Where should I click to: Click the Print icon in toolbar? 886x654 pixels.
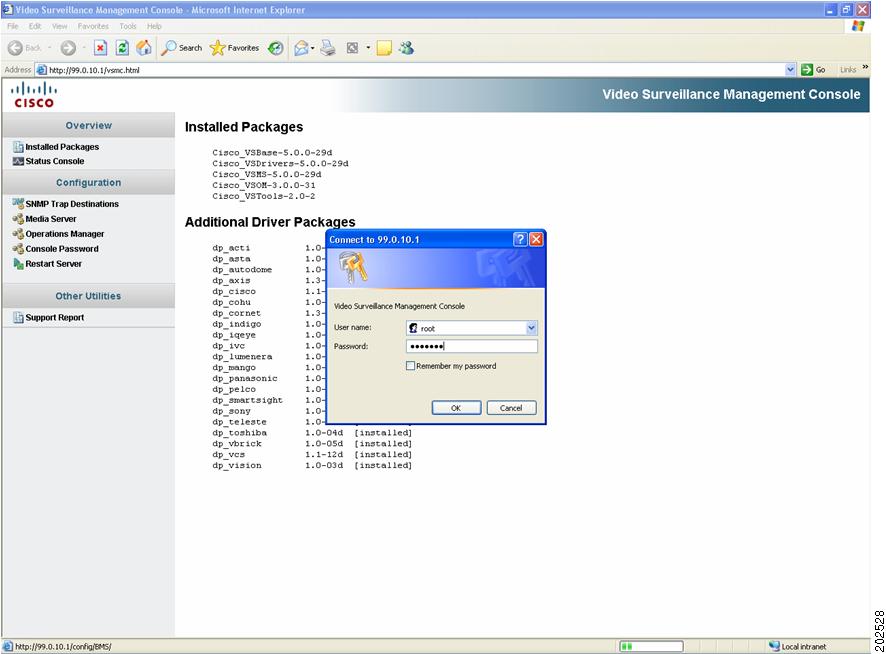pos(328,48)
